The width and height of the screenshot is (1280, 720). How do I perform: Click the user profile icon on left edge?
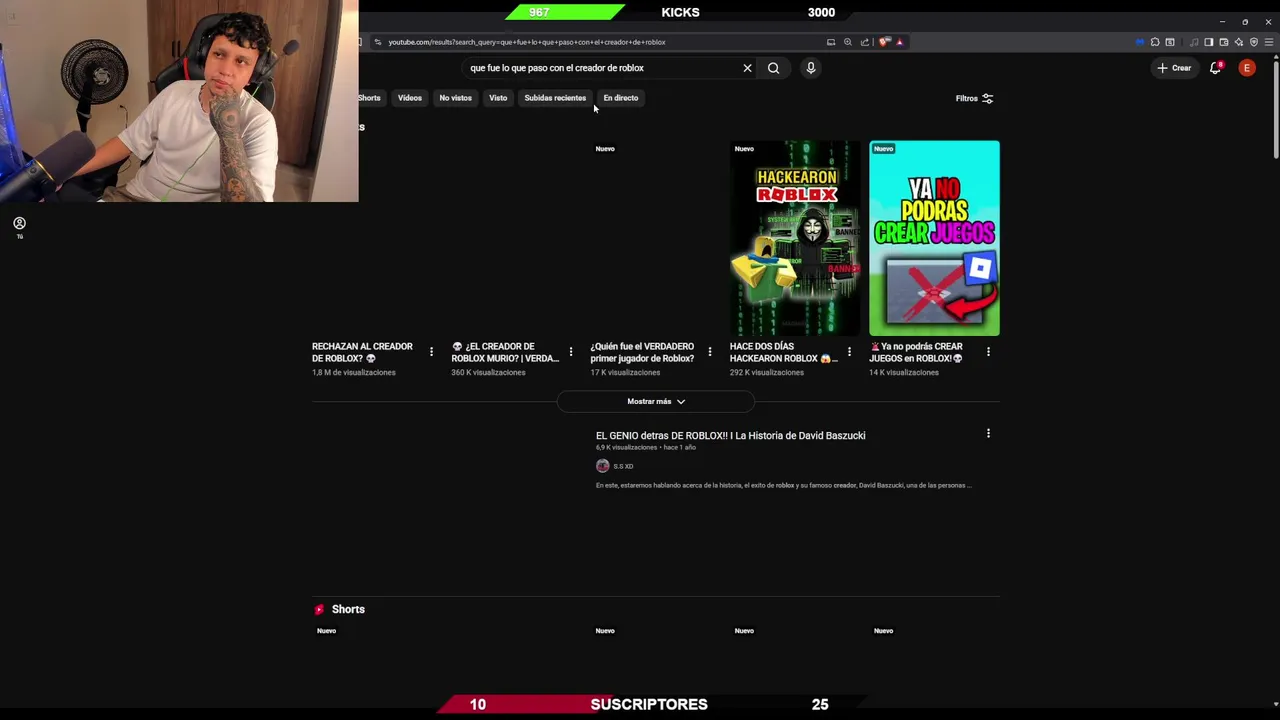click(x=19, y=224)
